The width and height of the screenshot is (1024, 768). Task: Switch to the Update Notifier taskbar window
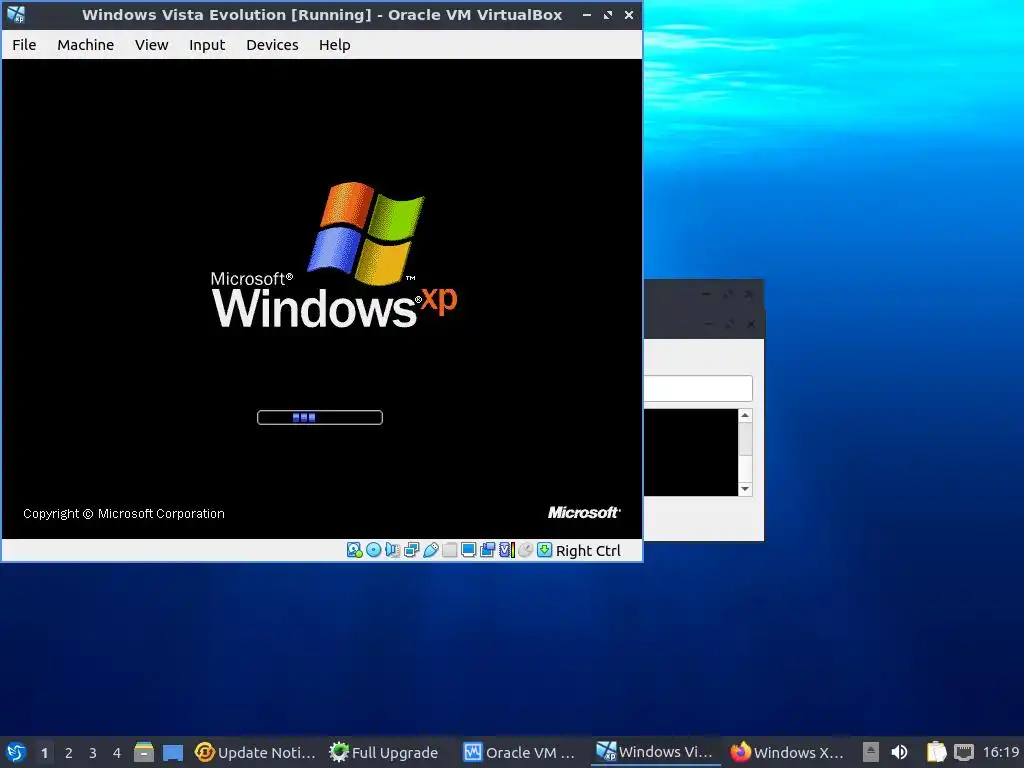(255, 752)
